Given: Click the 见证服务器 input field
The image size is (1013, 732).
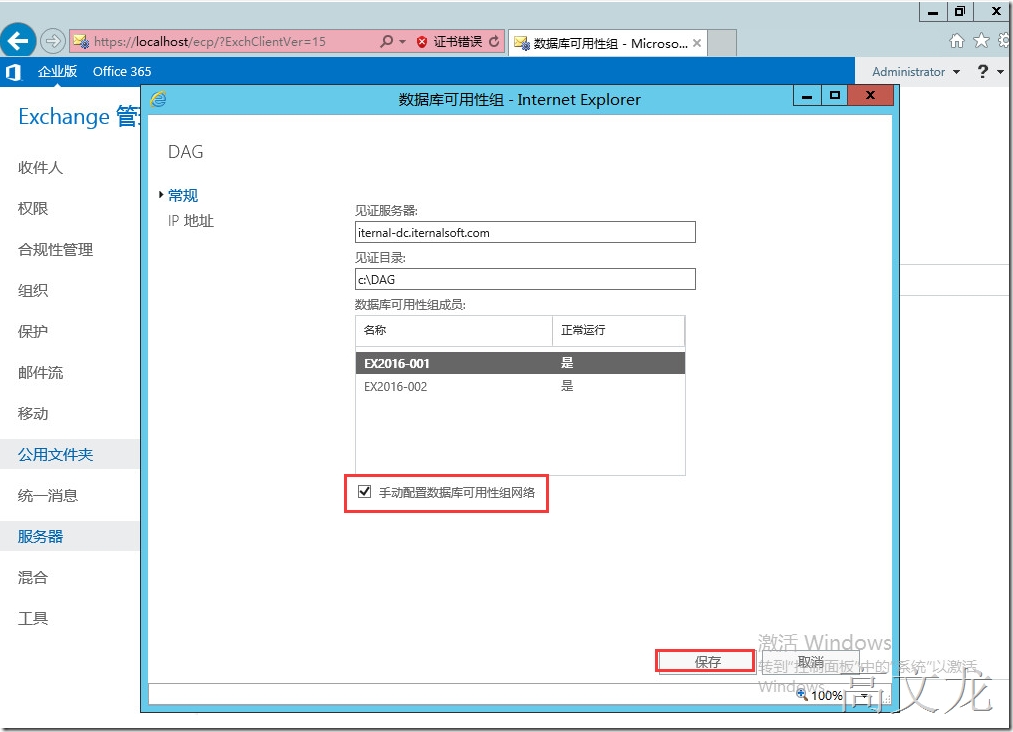Looking at the screenshot, I should tap(525, 233).
